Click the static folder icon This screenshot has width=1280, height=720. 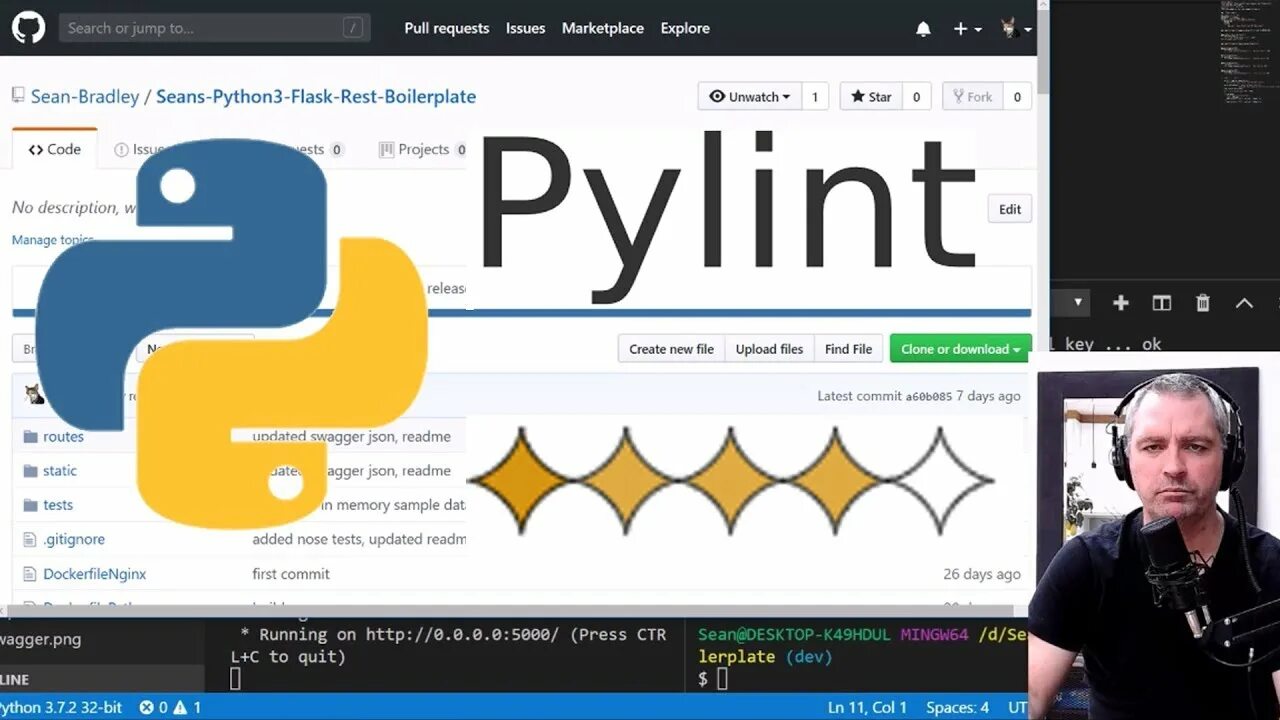coord(30,471)
